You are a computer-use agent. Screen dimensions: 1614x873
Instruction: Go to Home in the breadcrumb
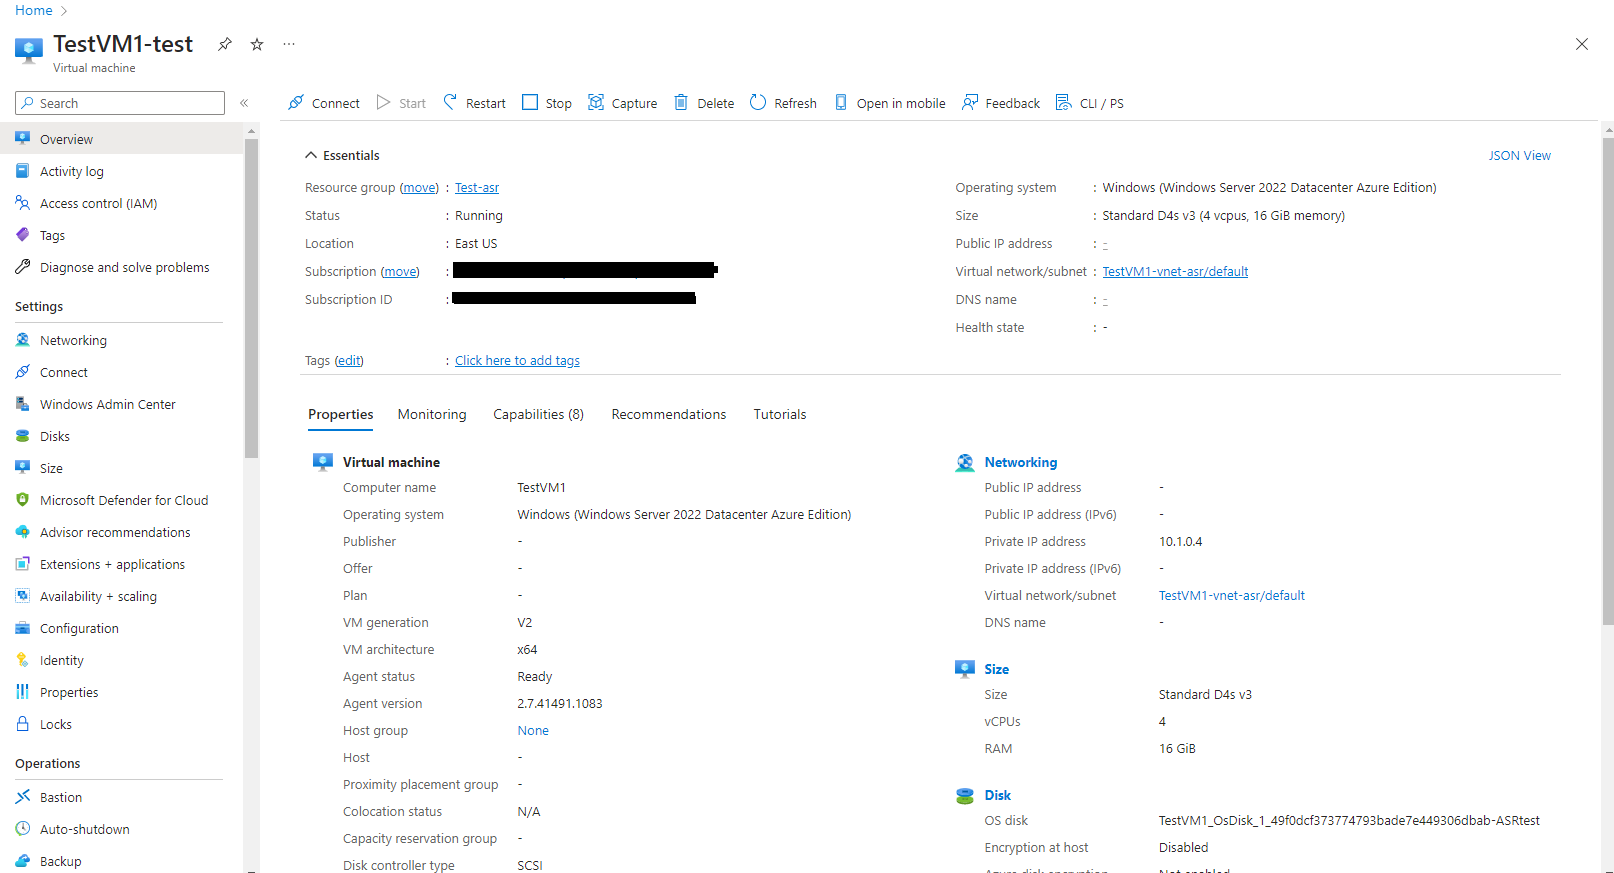(34, 10)
